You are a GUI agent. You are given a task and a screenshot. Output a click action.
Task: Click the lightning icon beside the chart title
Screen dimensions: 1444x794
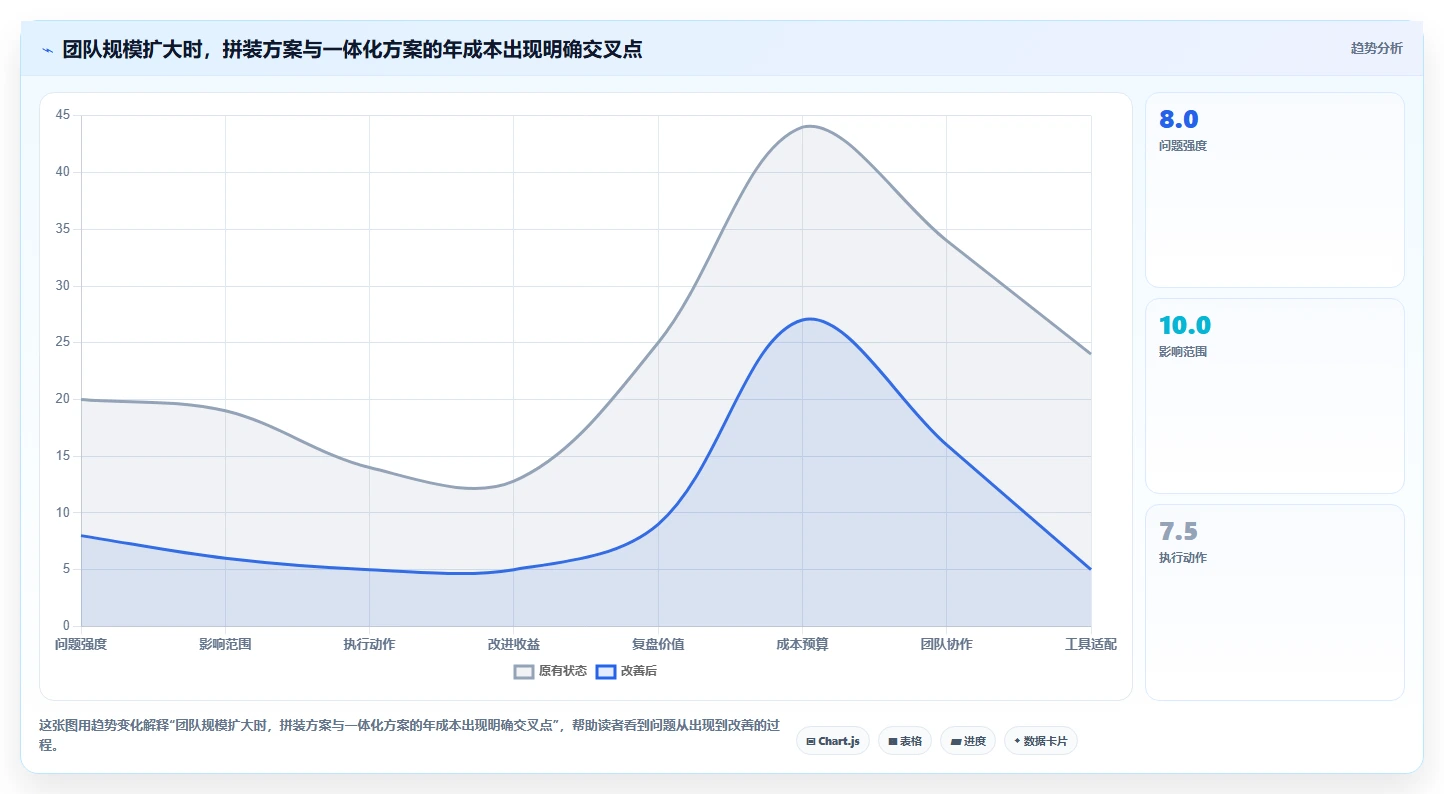(x=48, y=49)
